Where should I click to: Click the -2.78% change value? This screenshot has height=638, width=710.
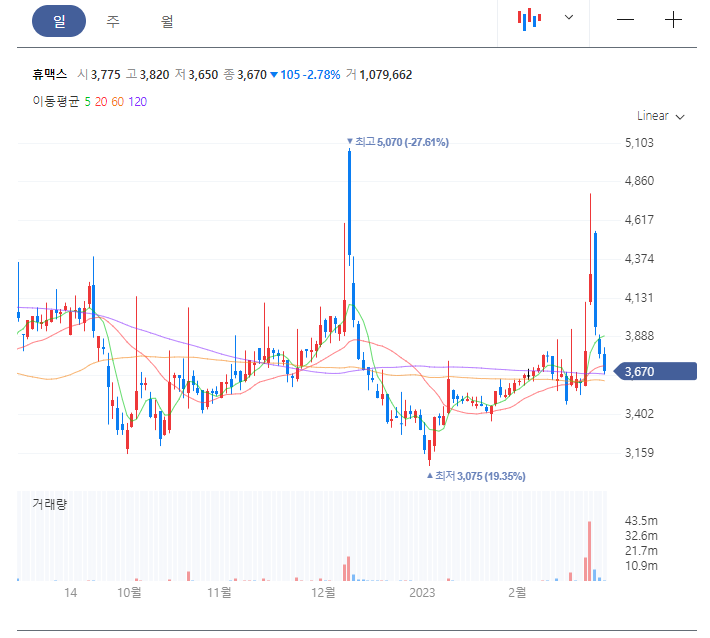click(x=321, y=75)
